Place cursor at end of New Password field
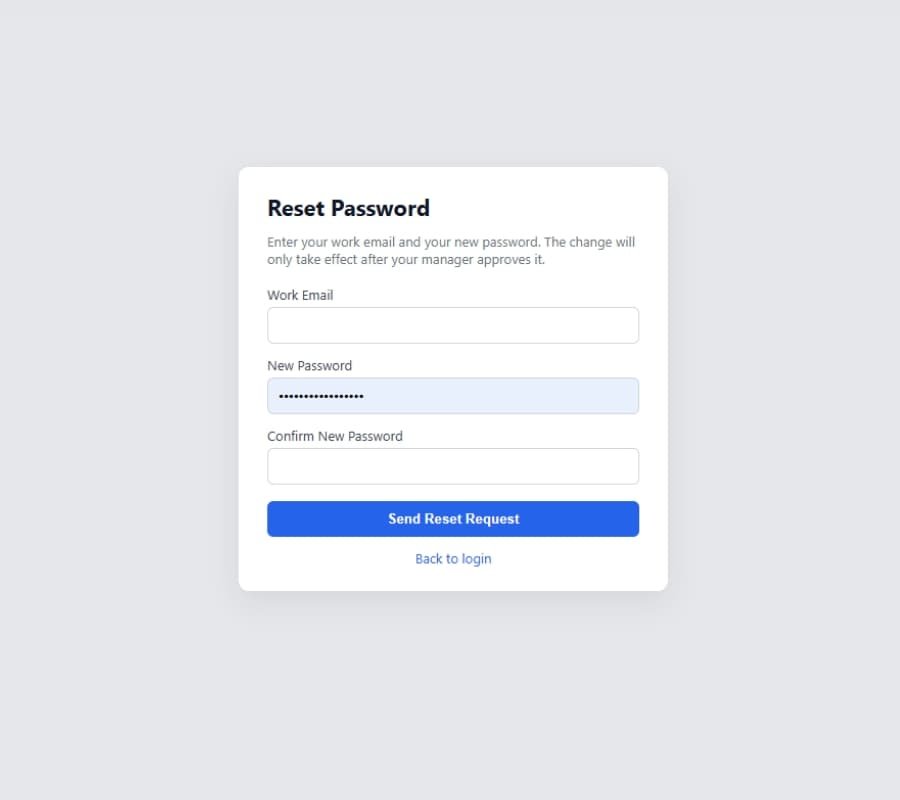 [600, 396]
